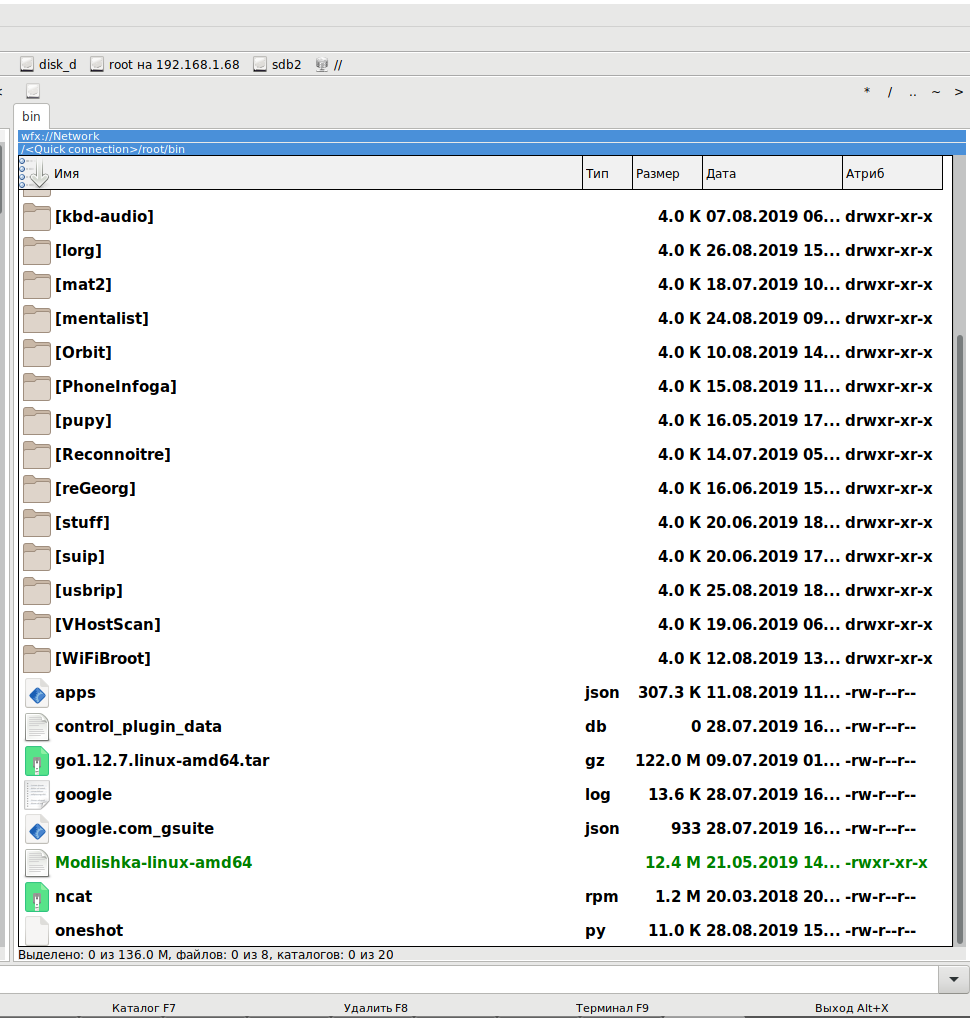The image size is (970, 1018).
Task: Select the go1.12.7.linux-amd64.tar archive icon
Action: [x=37, y=761]
